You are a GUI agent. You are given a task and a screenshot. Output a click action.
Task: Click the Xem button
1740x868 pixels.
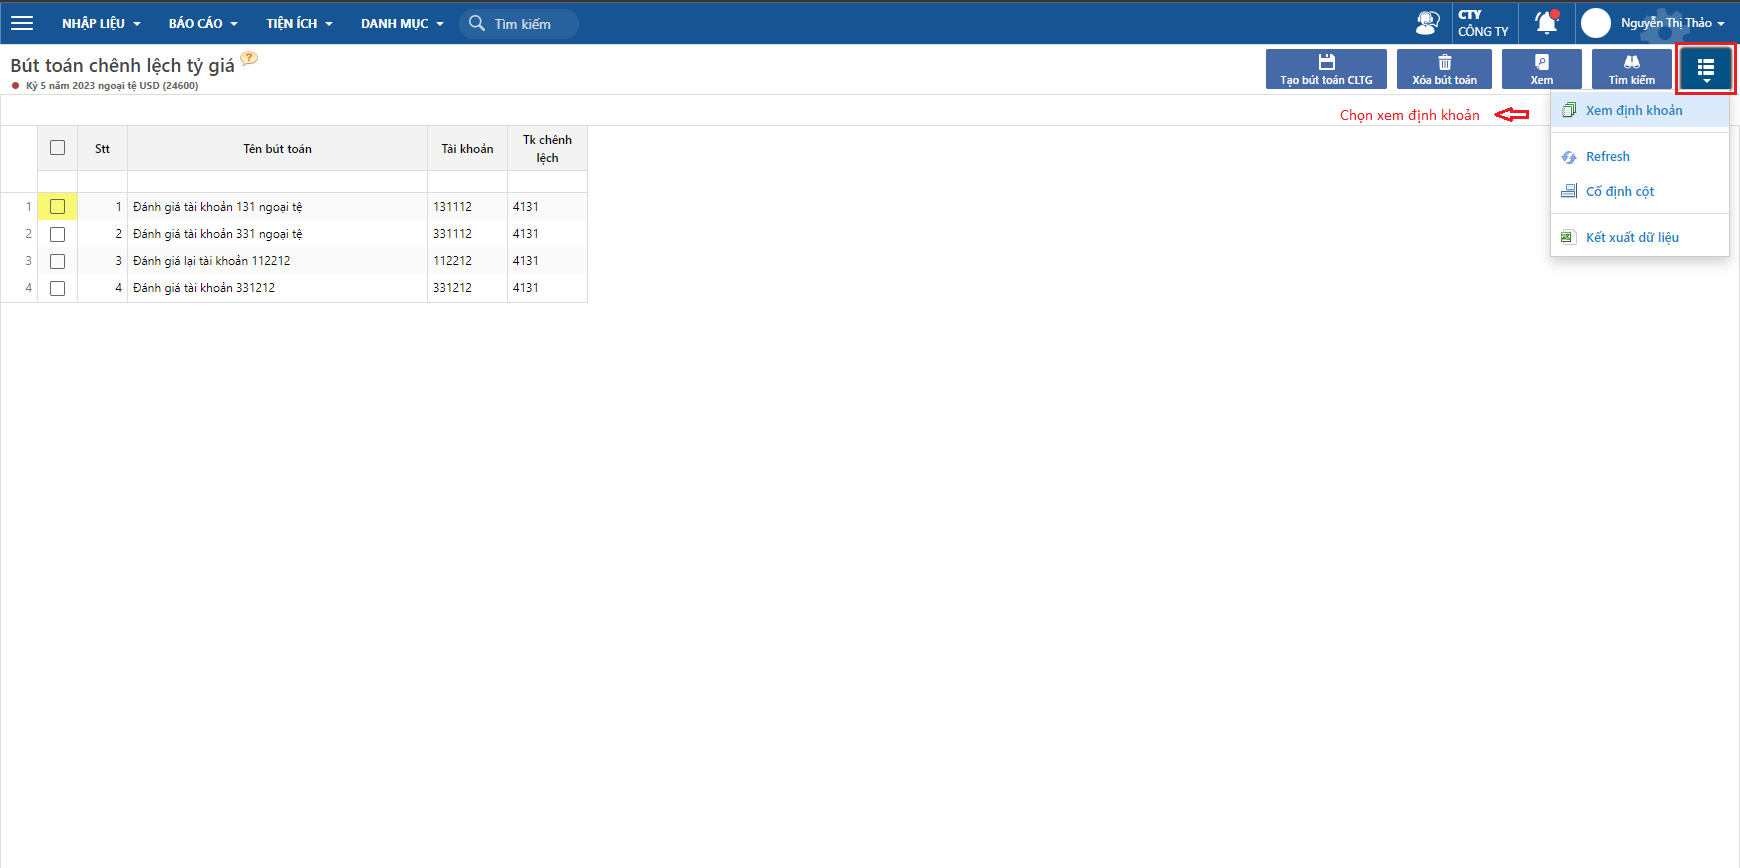1541,69
